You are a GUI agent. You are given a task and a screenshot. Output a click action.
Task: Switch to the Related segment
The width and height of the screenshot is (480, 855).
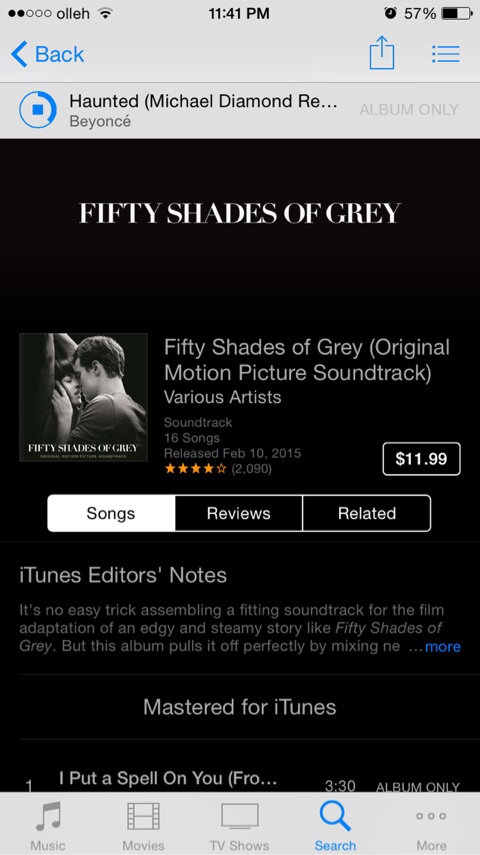click(367, 513)
